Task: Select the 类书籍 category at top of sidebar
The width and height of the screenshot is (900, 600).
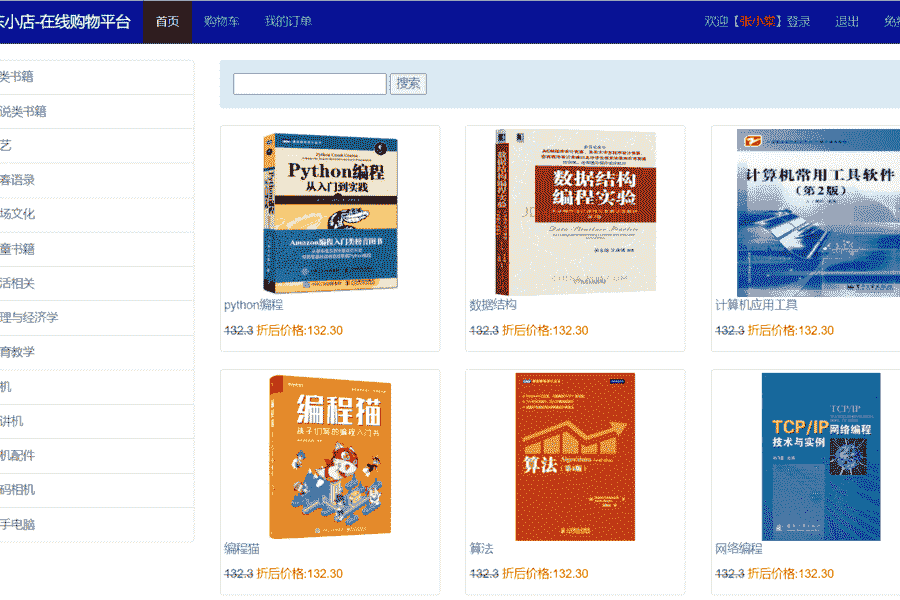Action: pos(96,77)
